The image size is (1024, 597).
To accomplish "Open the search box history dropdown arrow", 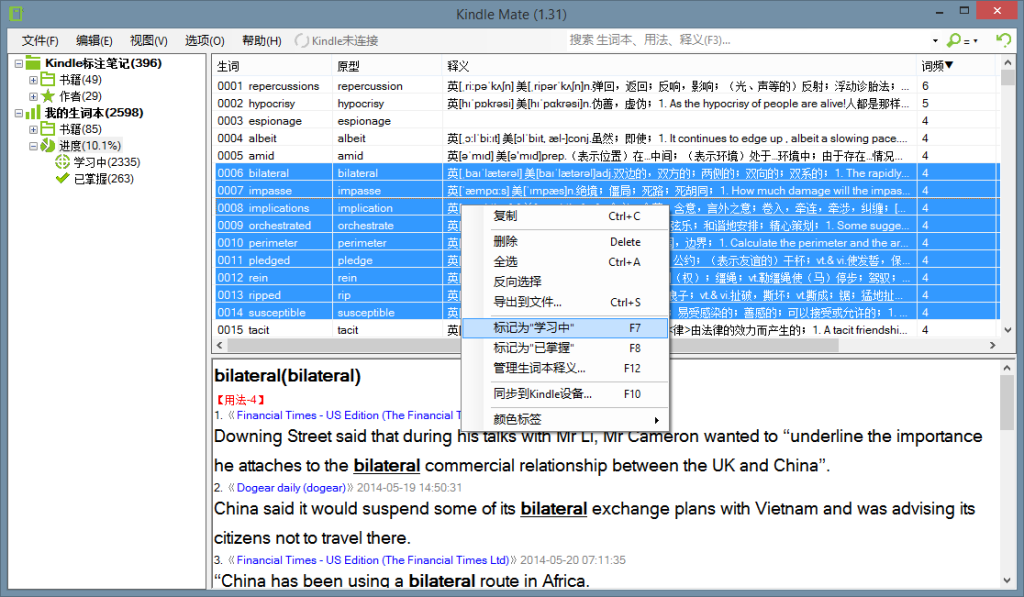I will [935, 40].
